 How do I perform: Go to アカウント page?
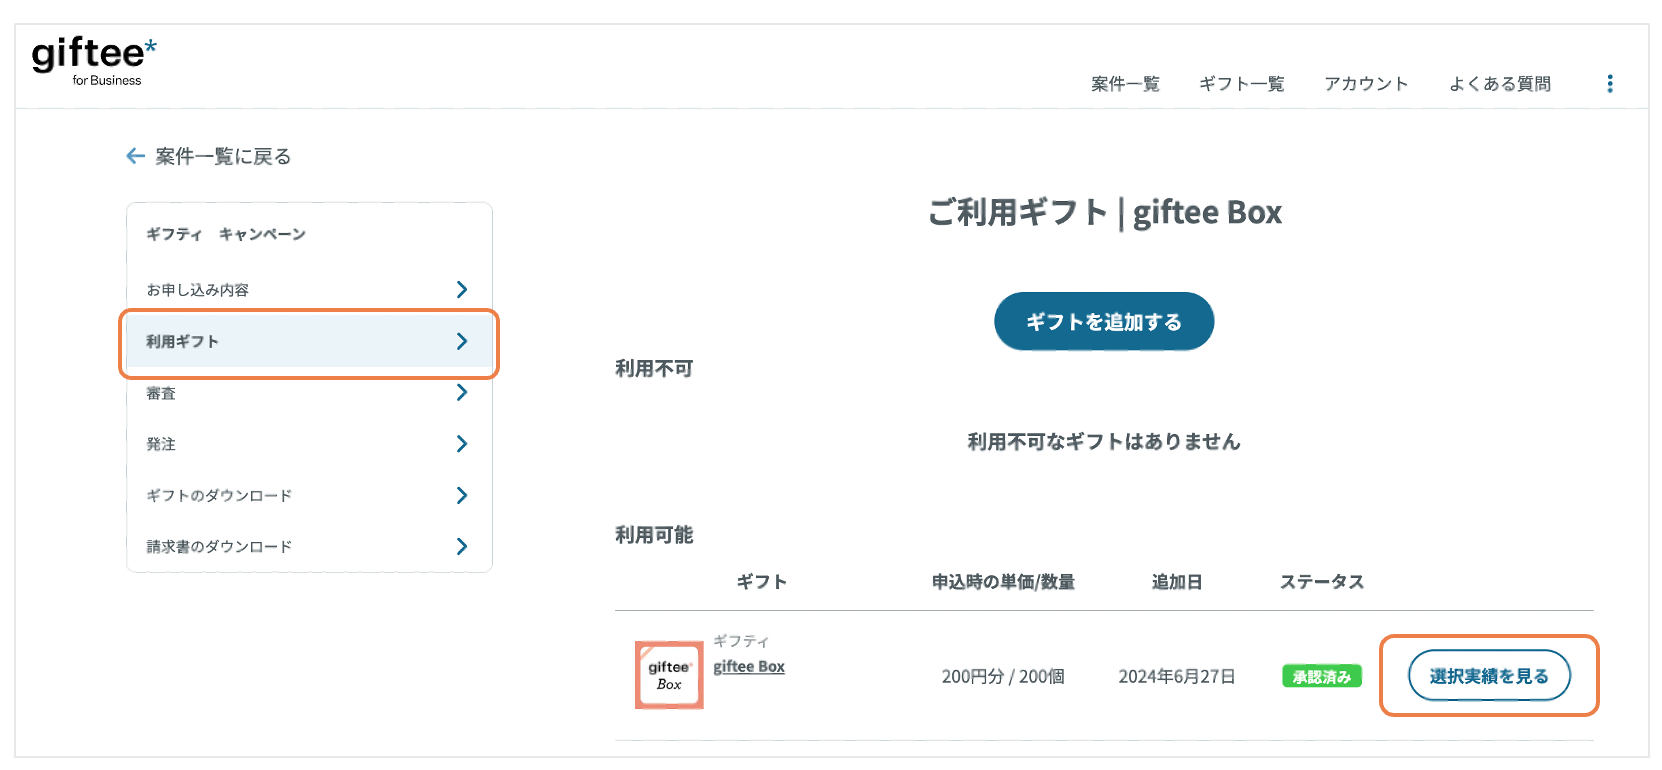(1365, 84)
